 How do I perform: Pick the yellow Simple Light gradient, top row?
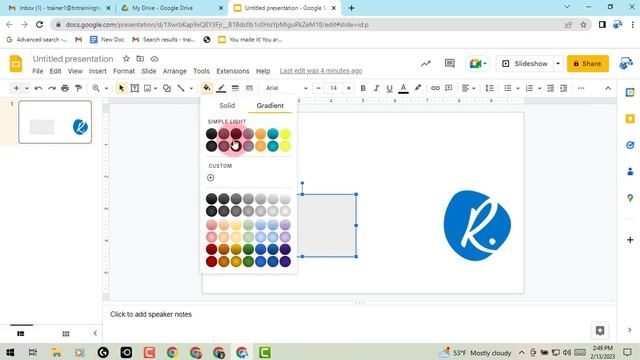[x=285, y=133]
